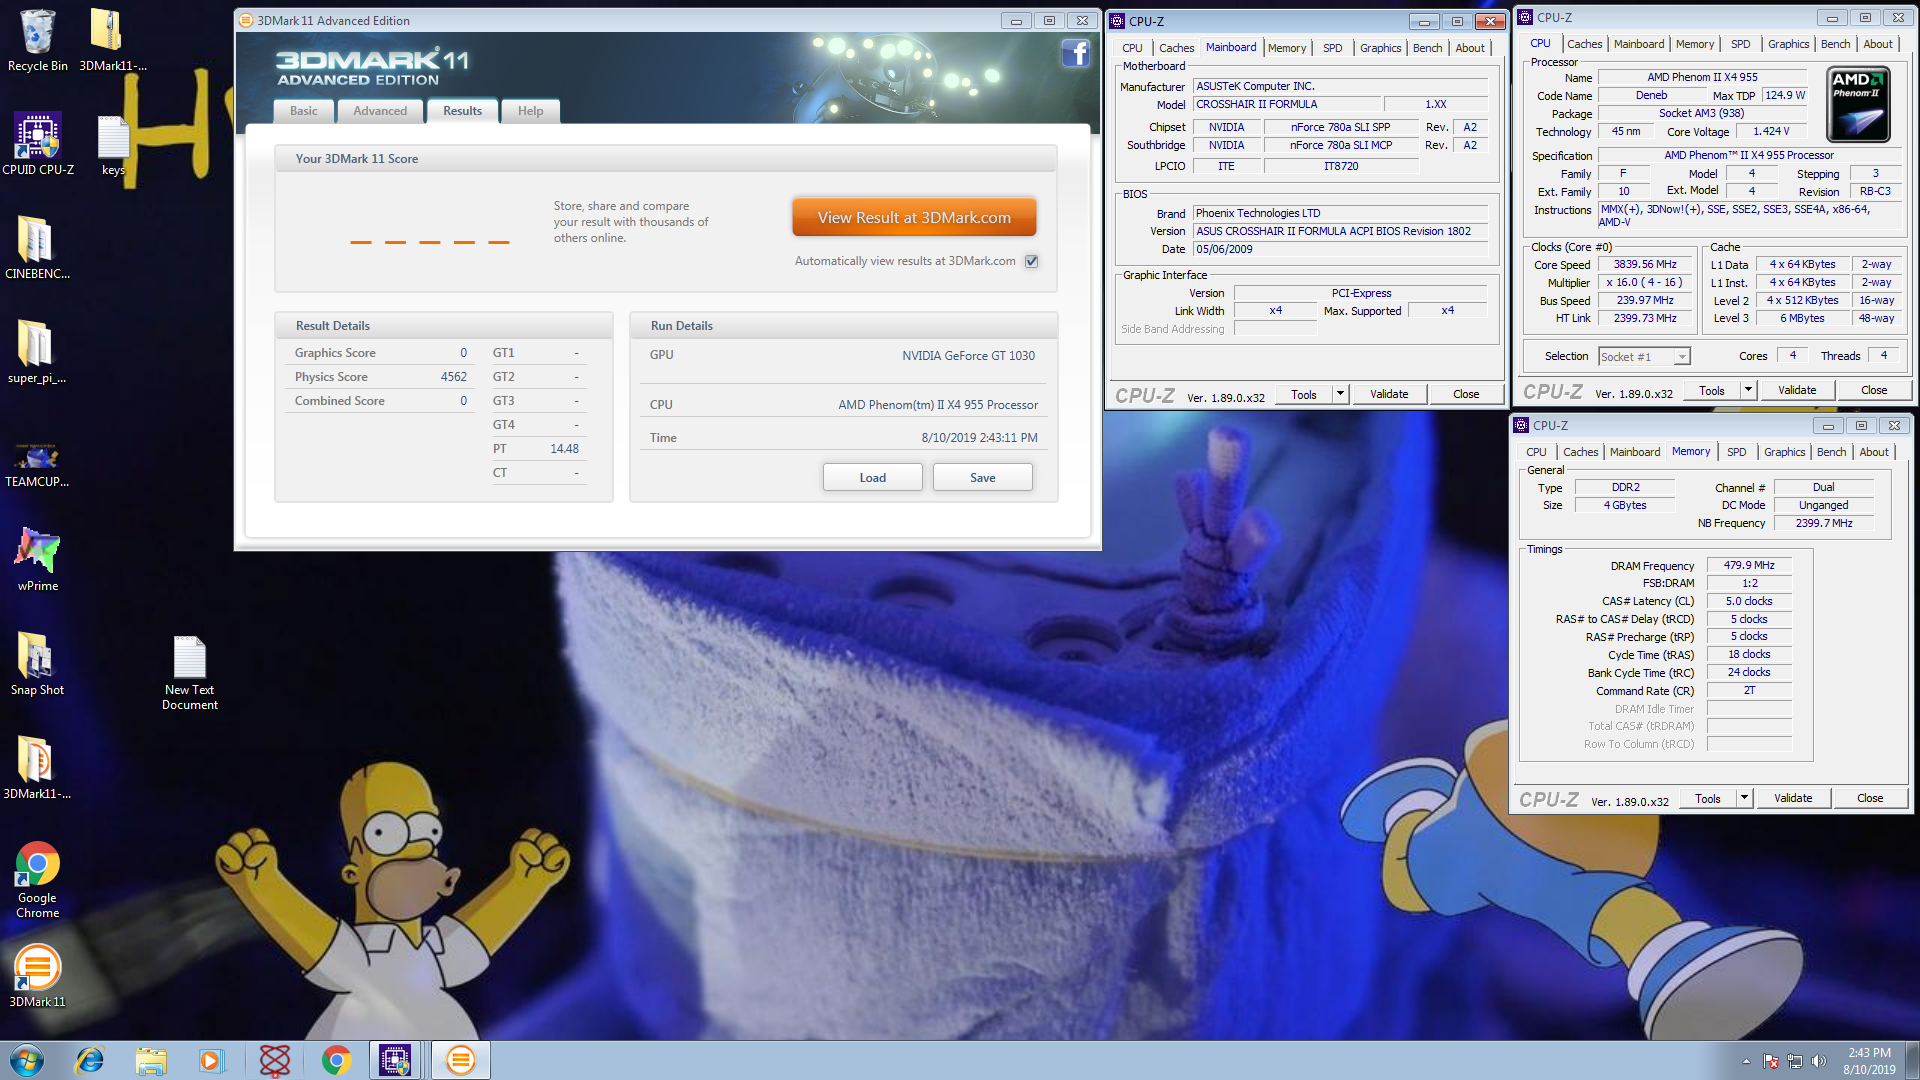Click the Core Speed 3839.56 MHz field
Image resolution: width=1920 pixels, height=1080 pixels.
coord(1644,265)
